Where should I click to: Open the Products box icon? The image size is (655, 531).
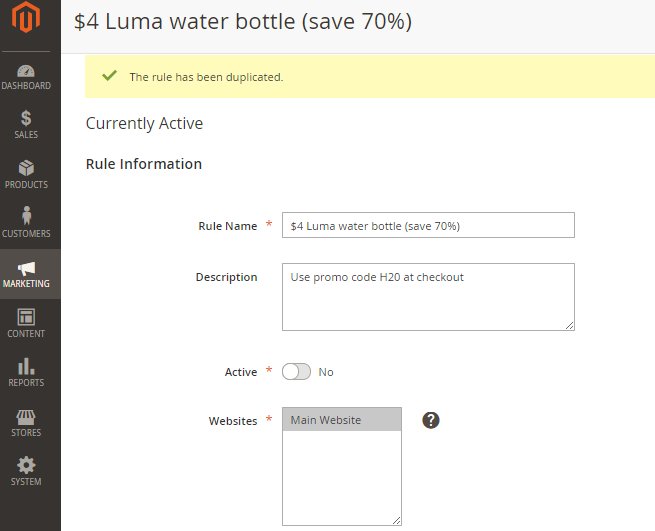click(x=26, y=168)
